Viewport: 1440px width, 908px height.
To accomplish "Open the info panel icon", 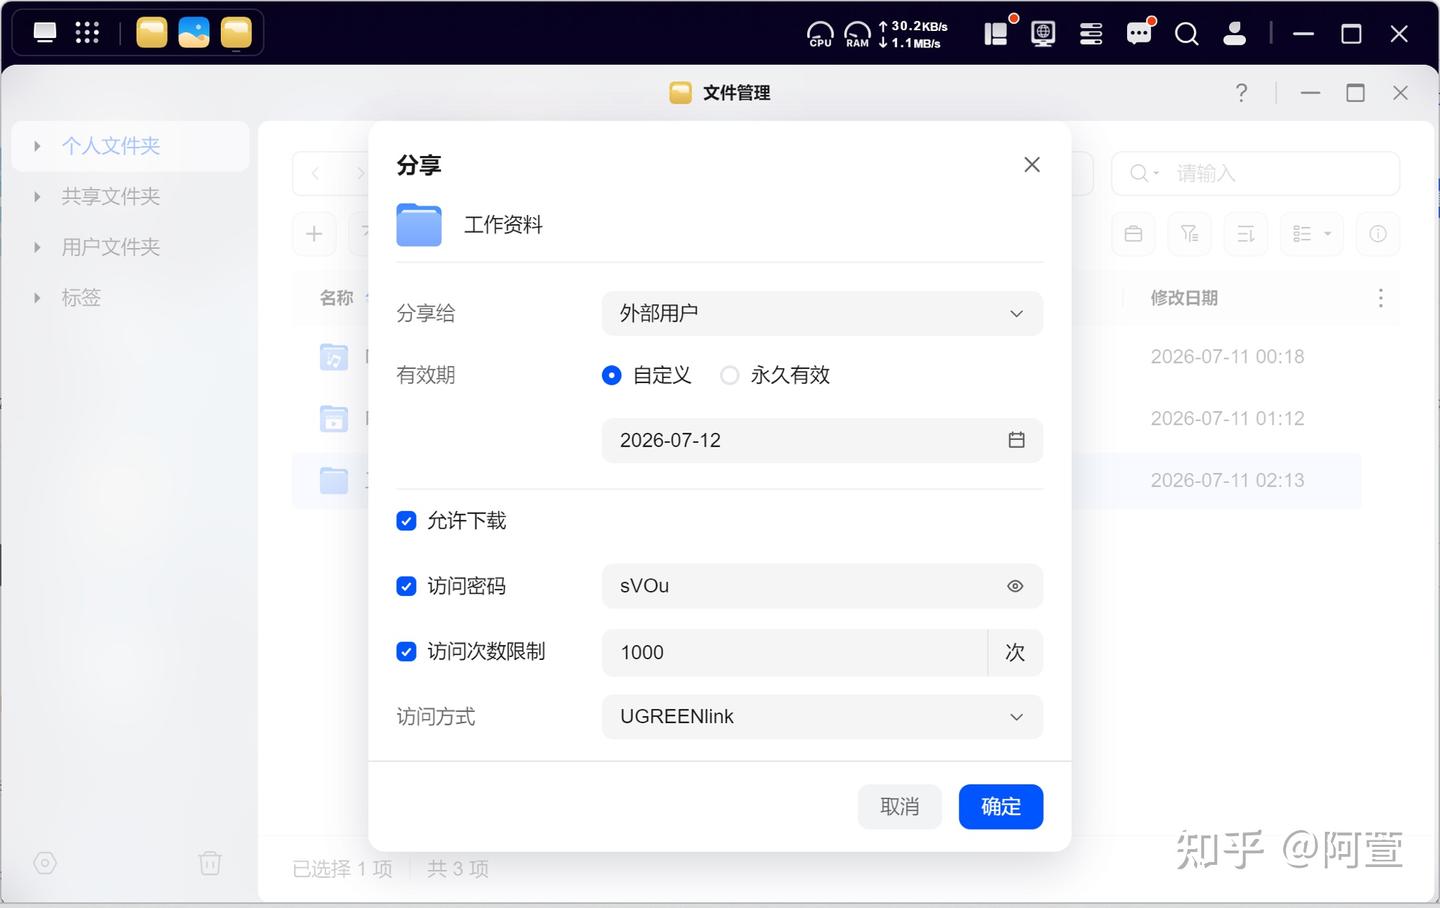I will [1378, 234].
